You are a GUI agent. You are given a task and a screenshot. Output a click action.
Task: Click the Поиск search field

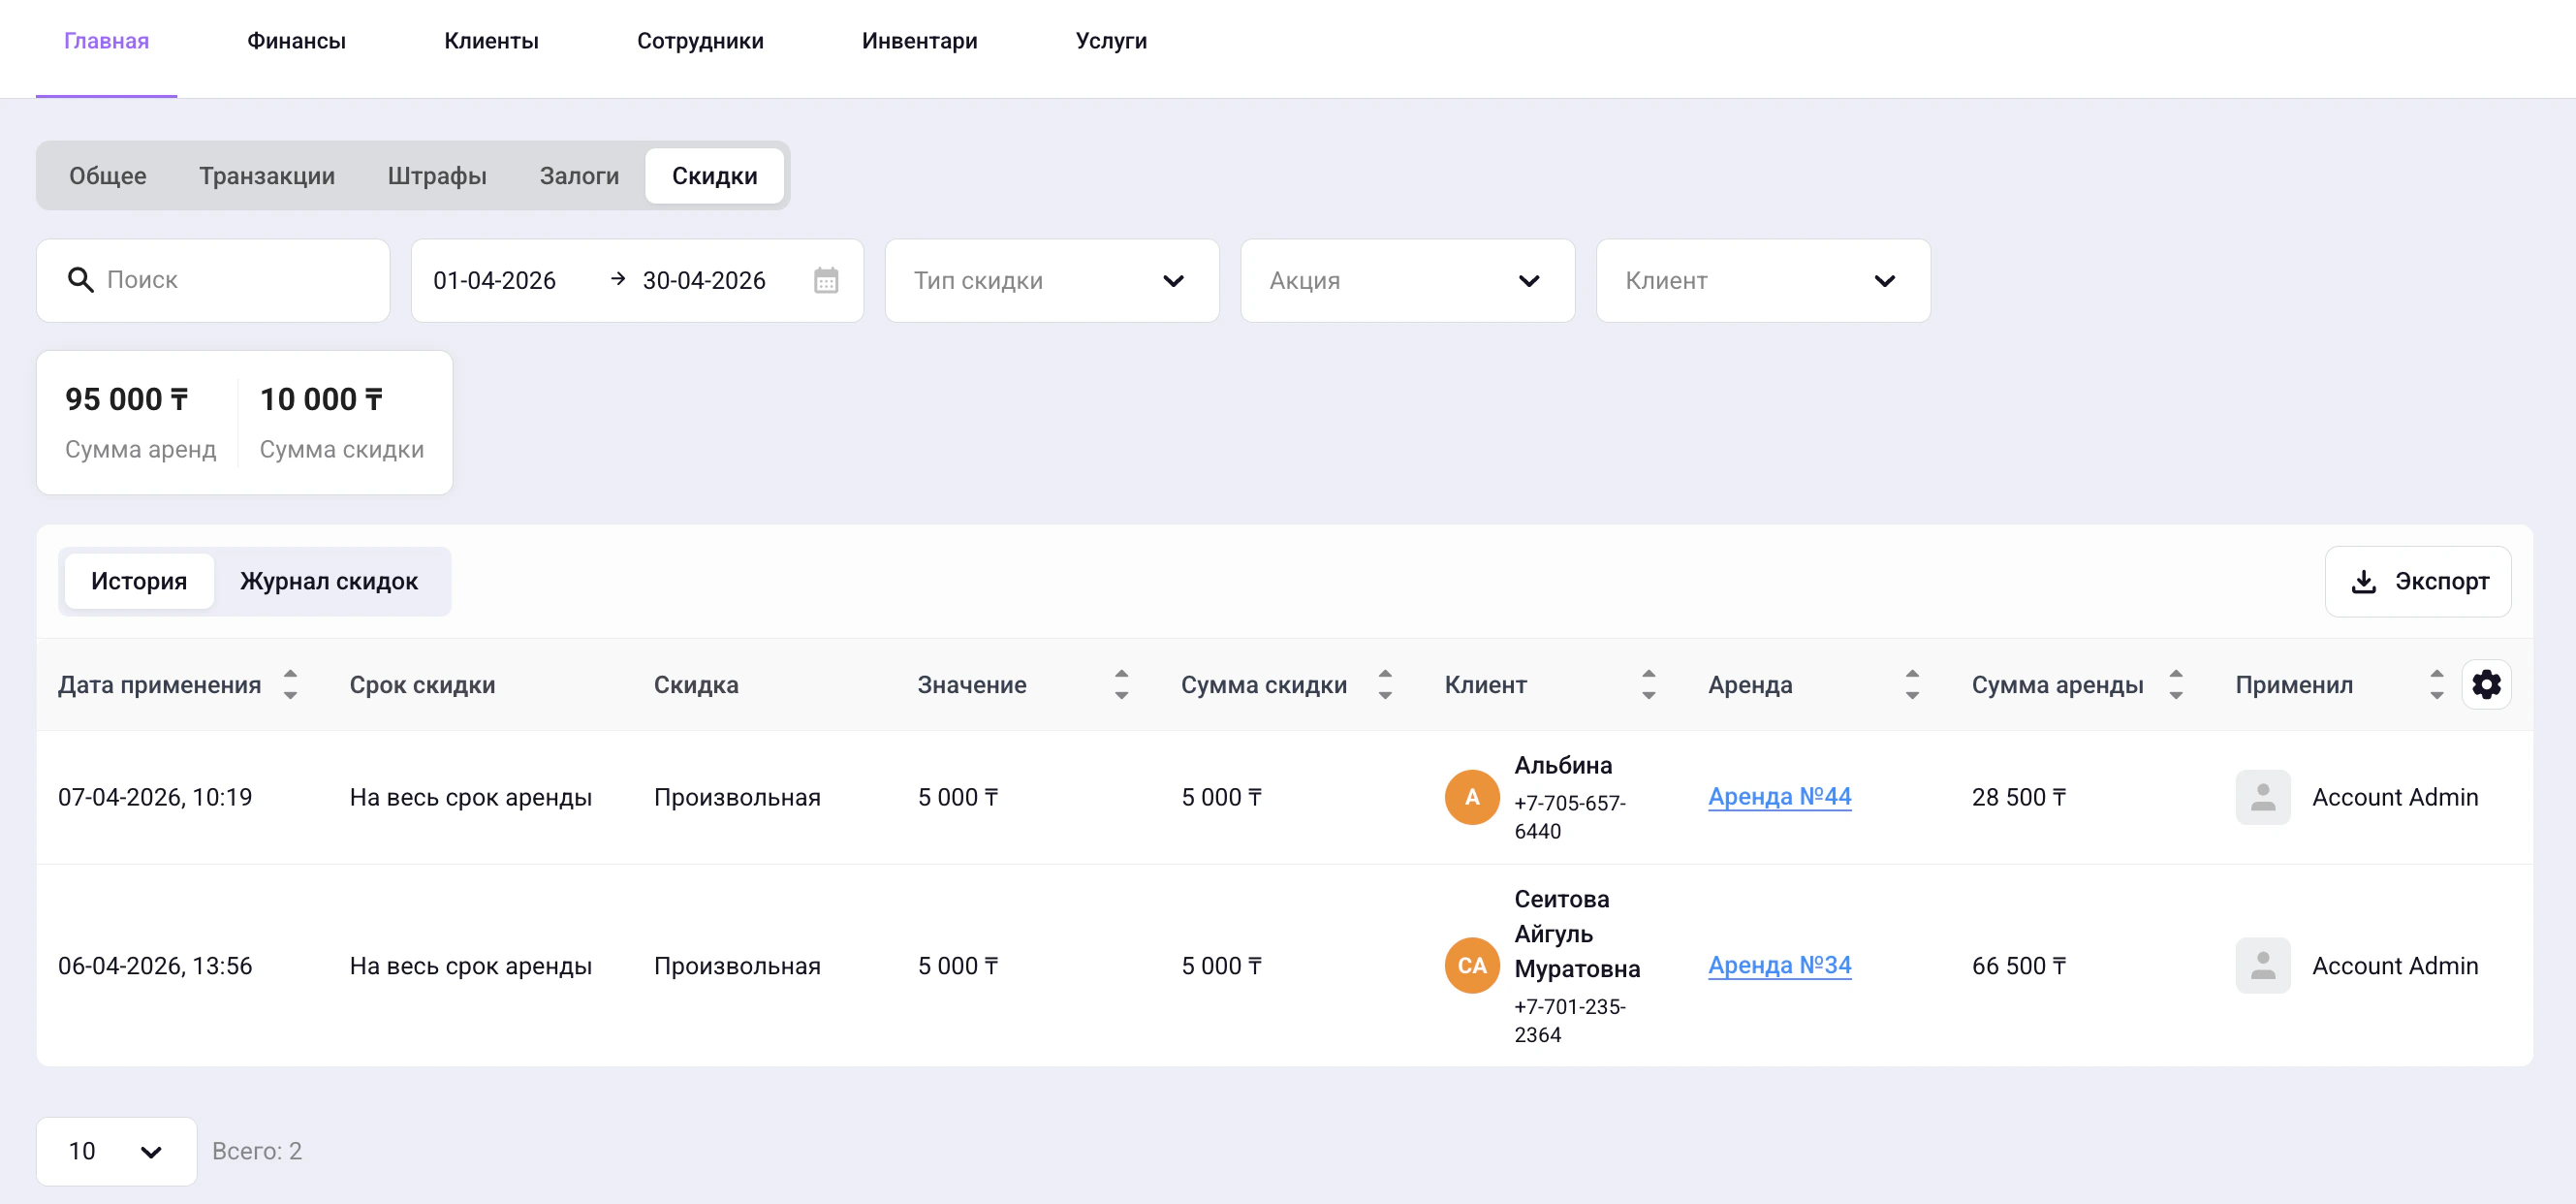tap(230, 280)
